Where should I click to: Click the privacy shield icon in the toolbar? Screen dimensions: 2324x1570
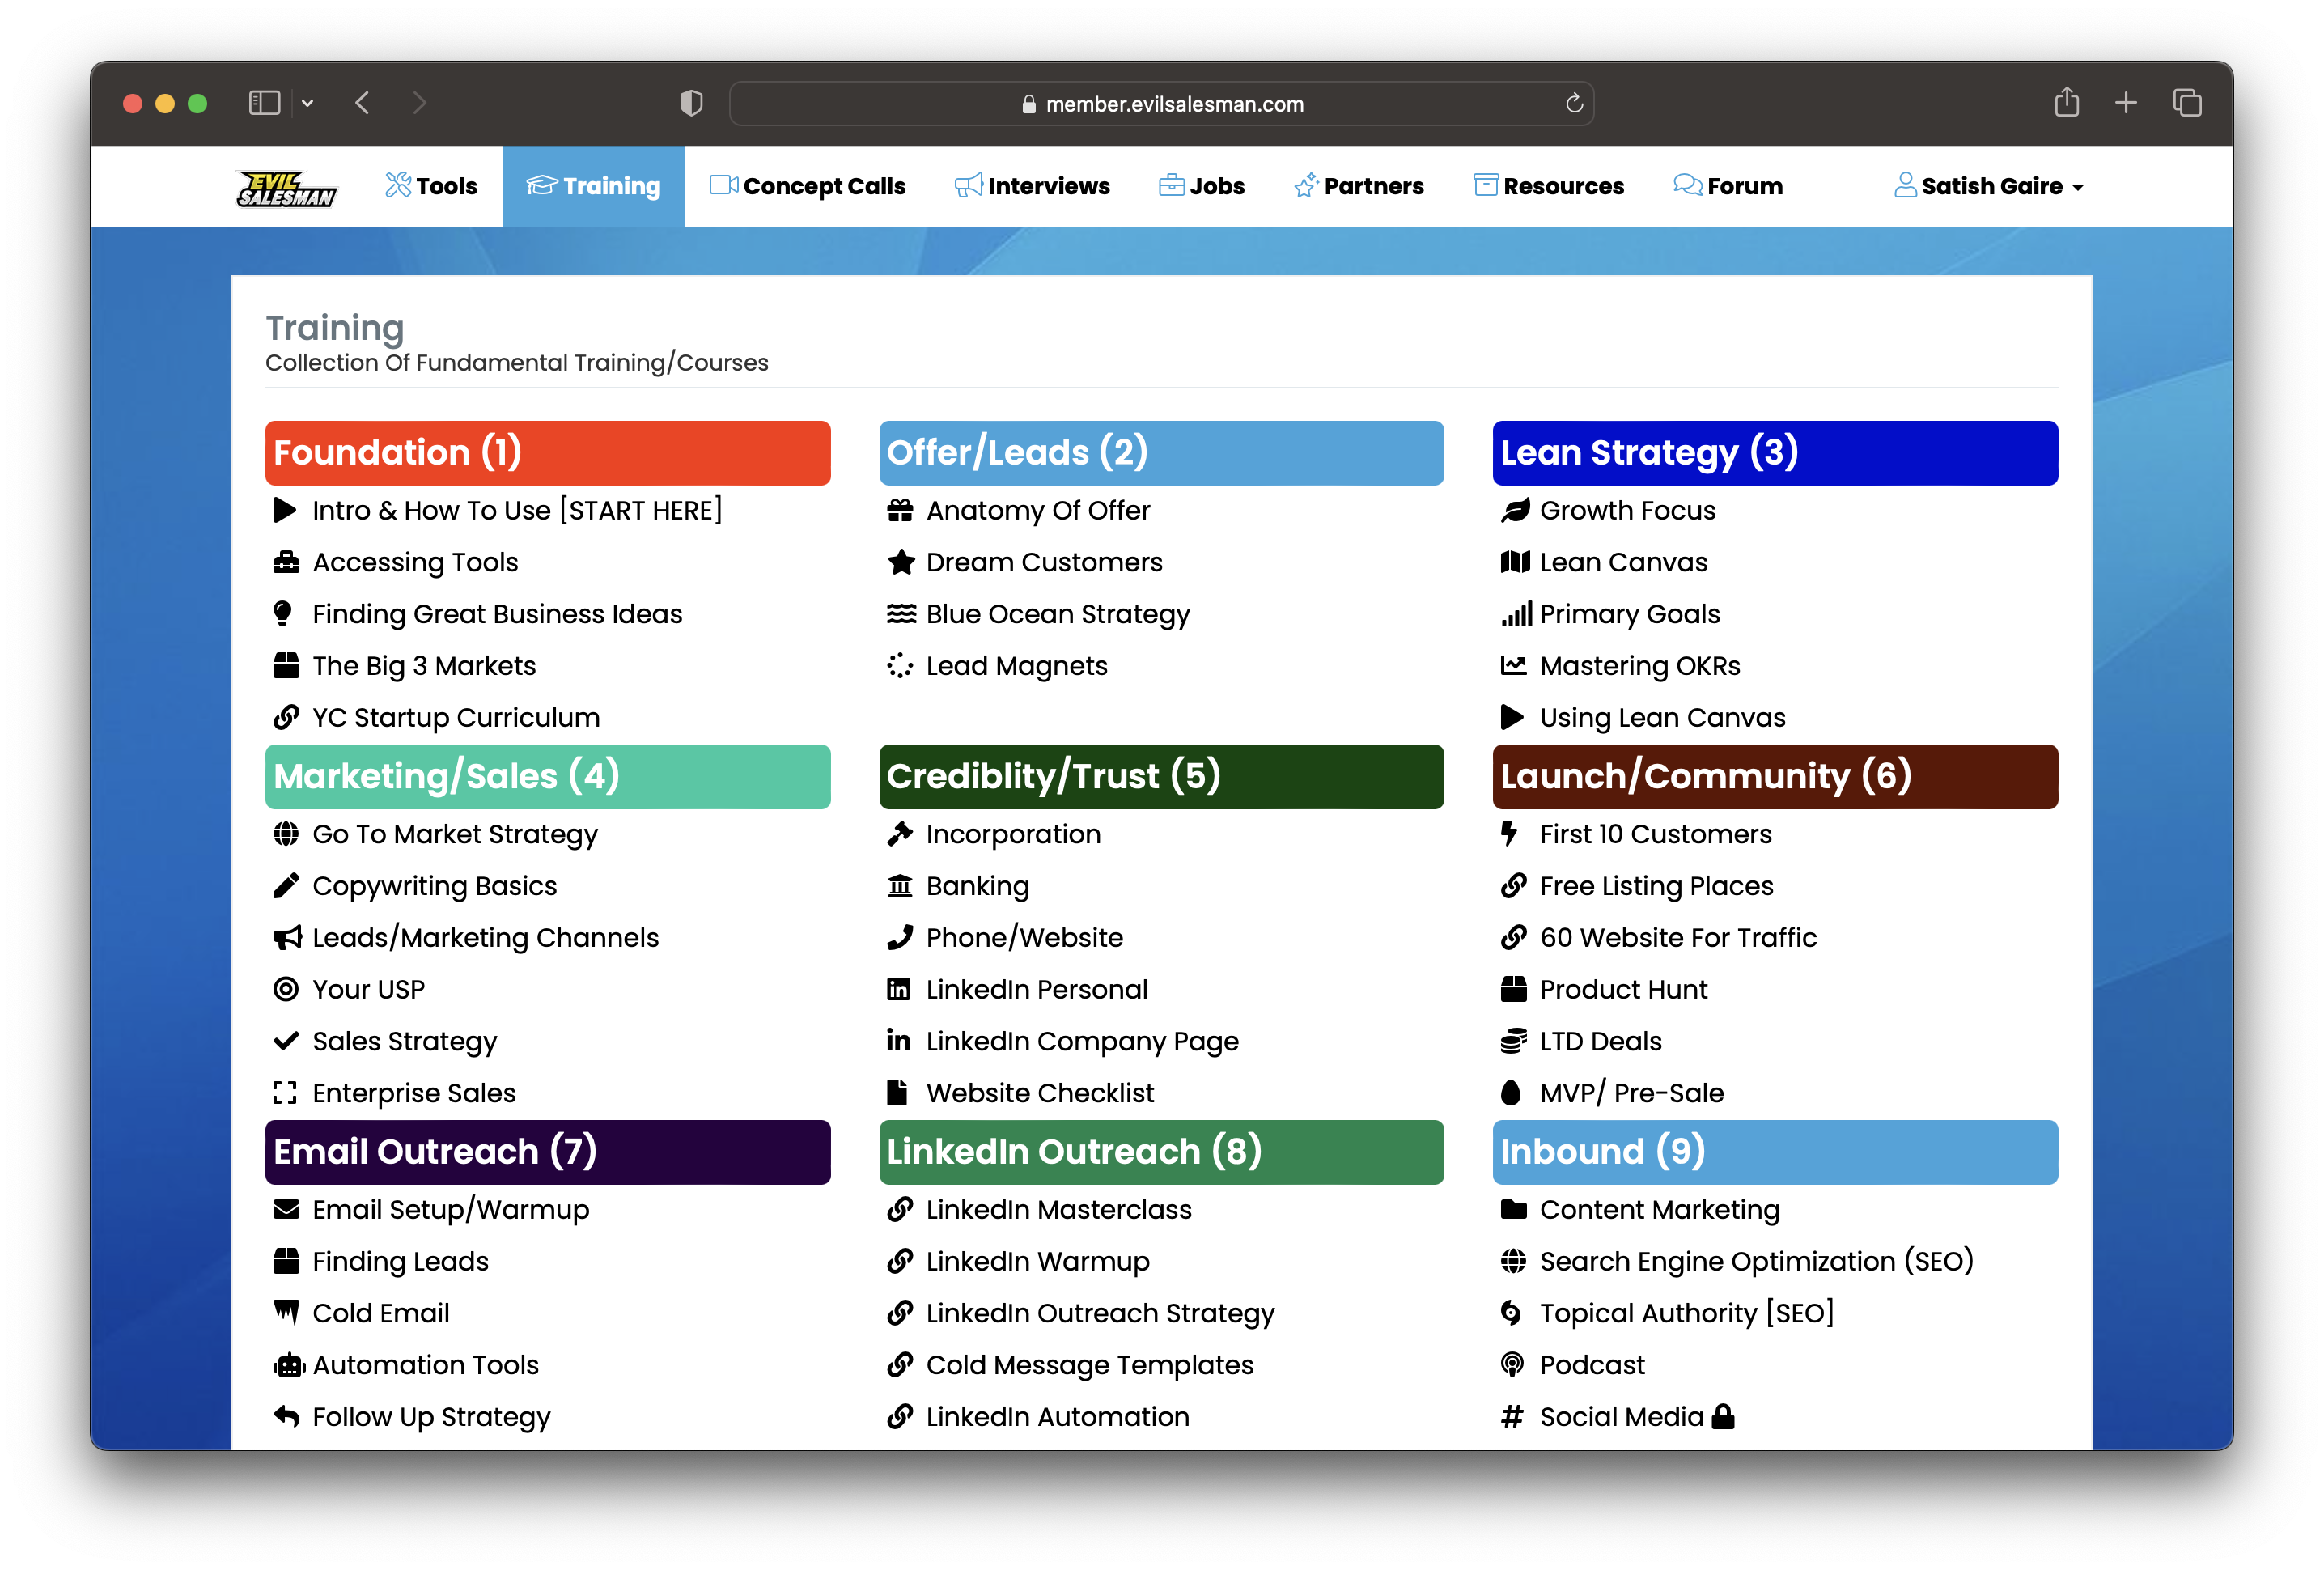pos(691,103)
